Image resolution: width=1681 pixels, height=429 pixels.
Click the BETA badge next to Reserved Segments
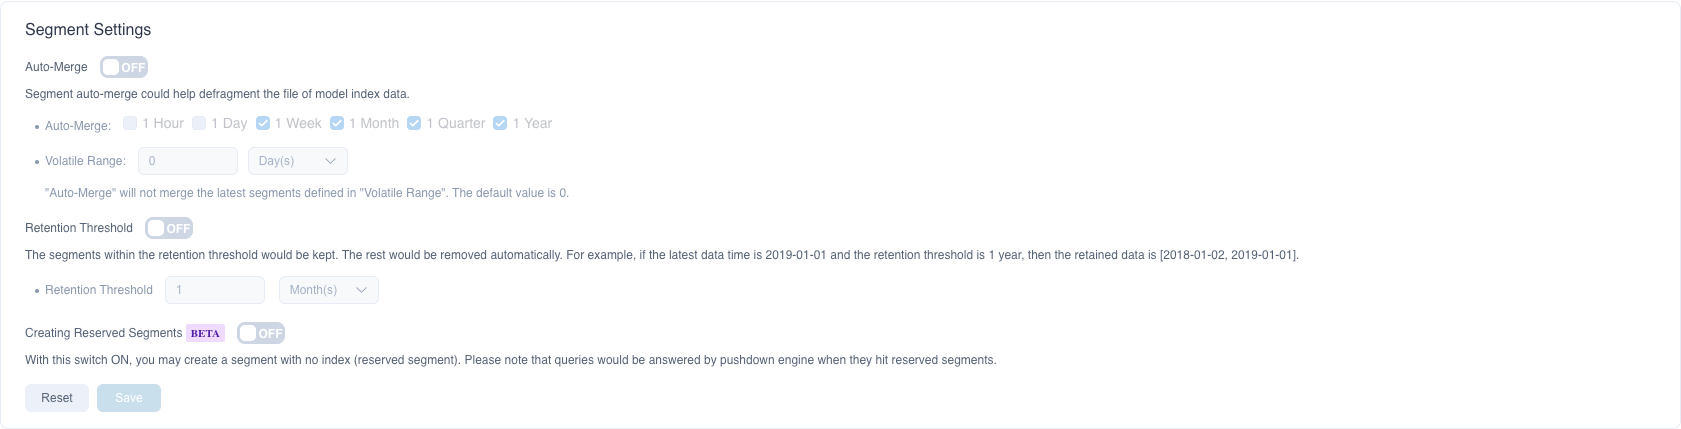[205, 333]
